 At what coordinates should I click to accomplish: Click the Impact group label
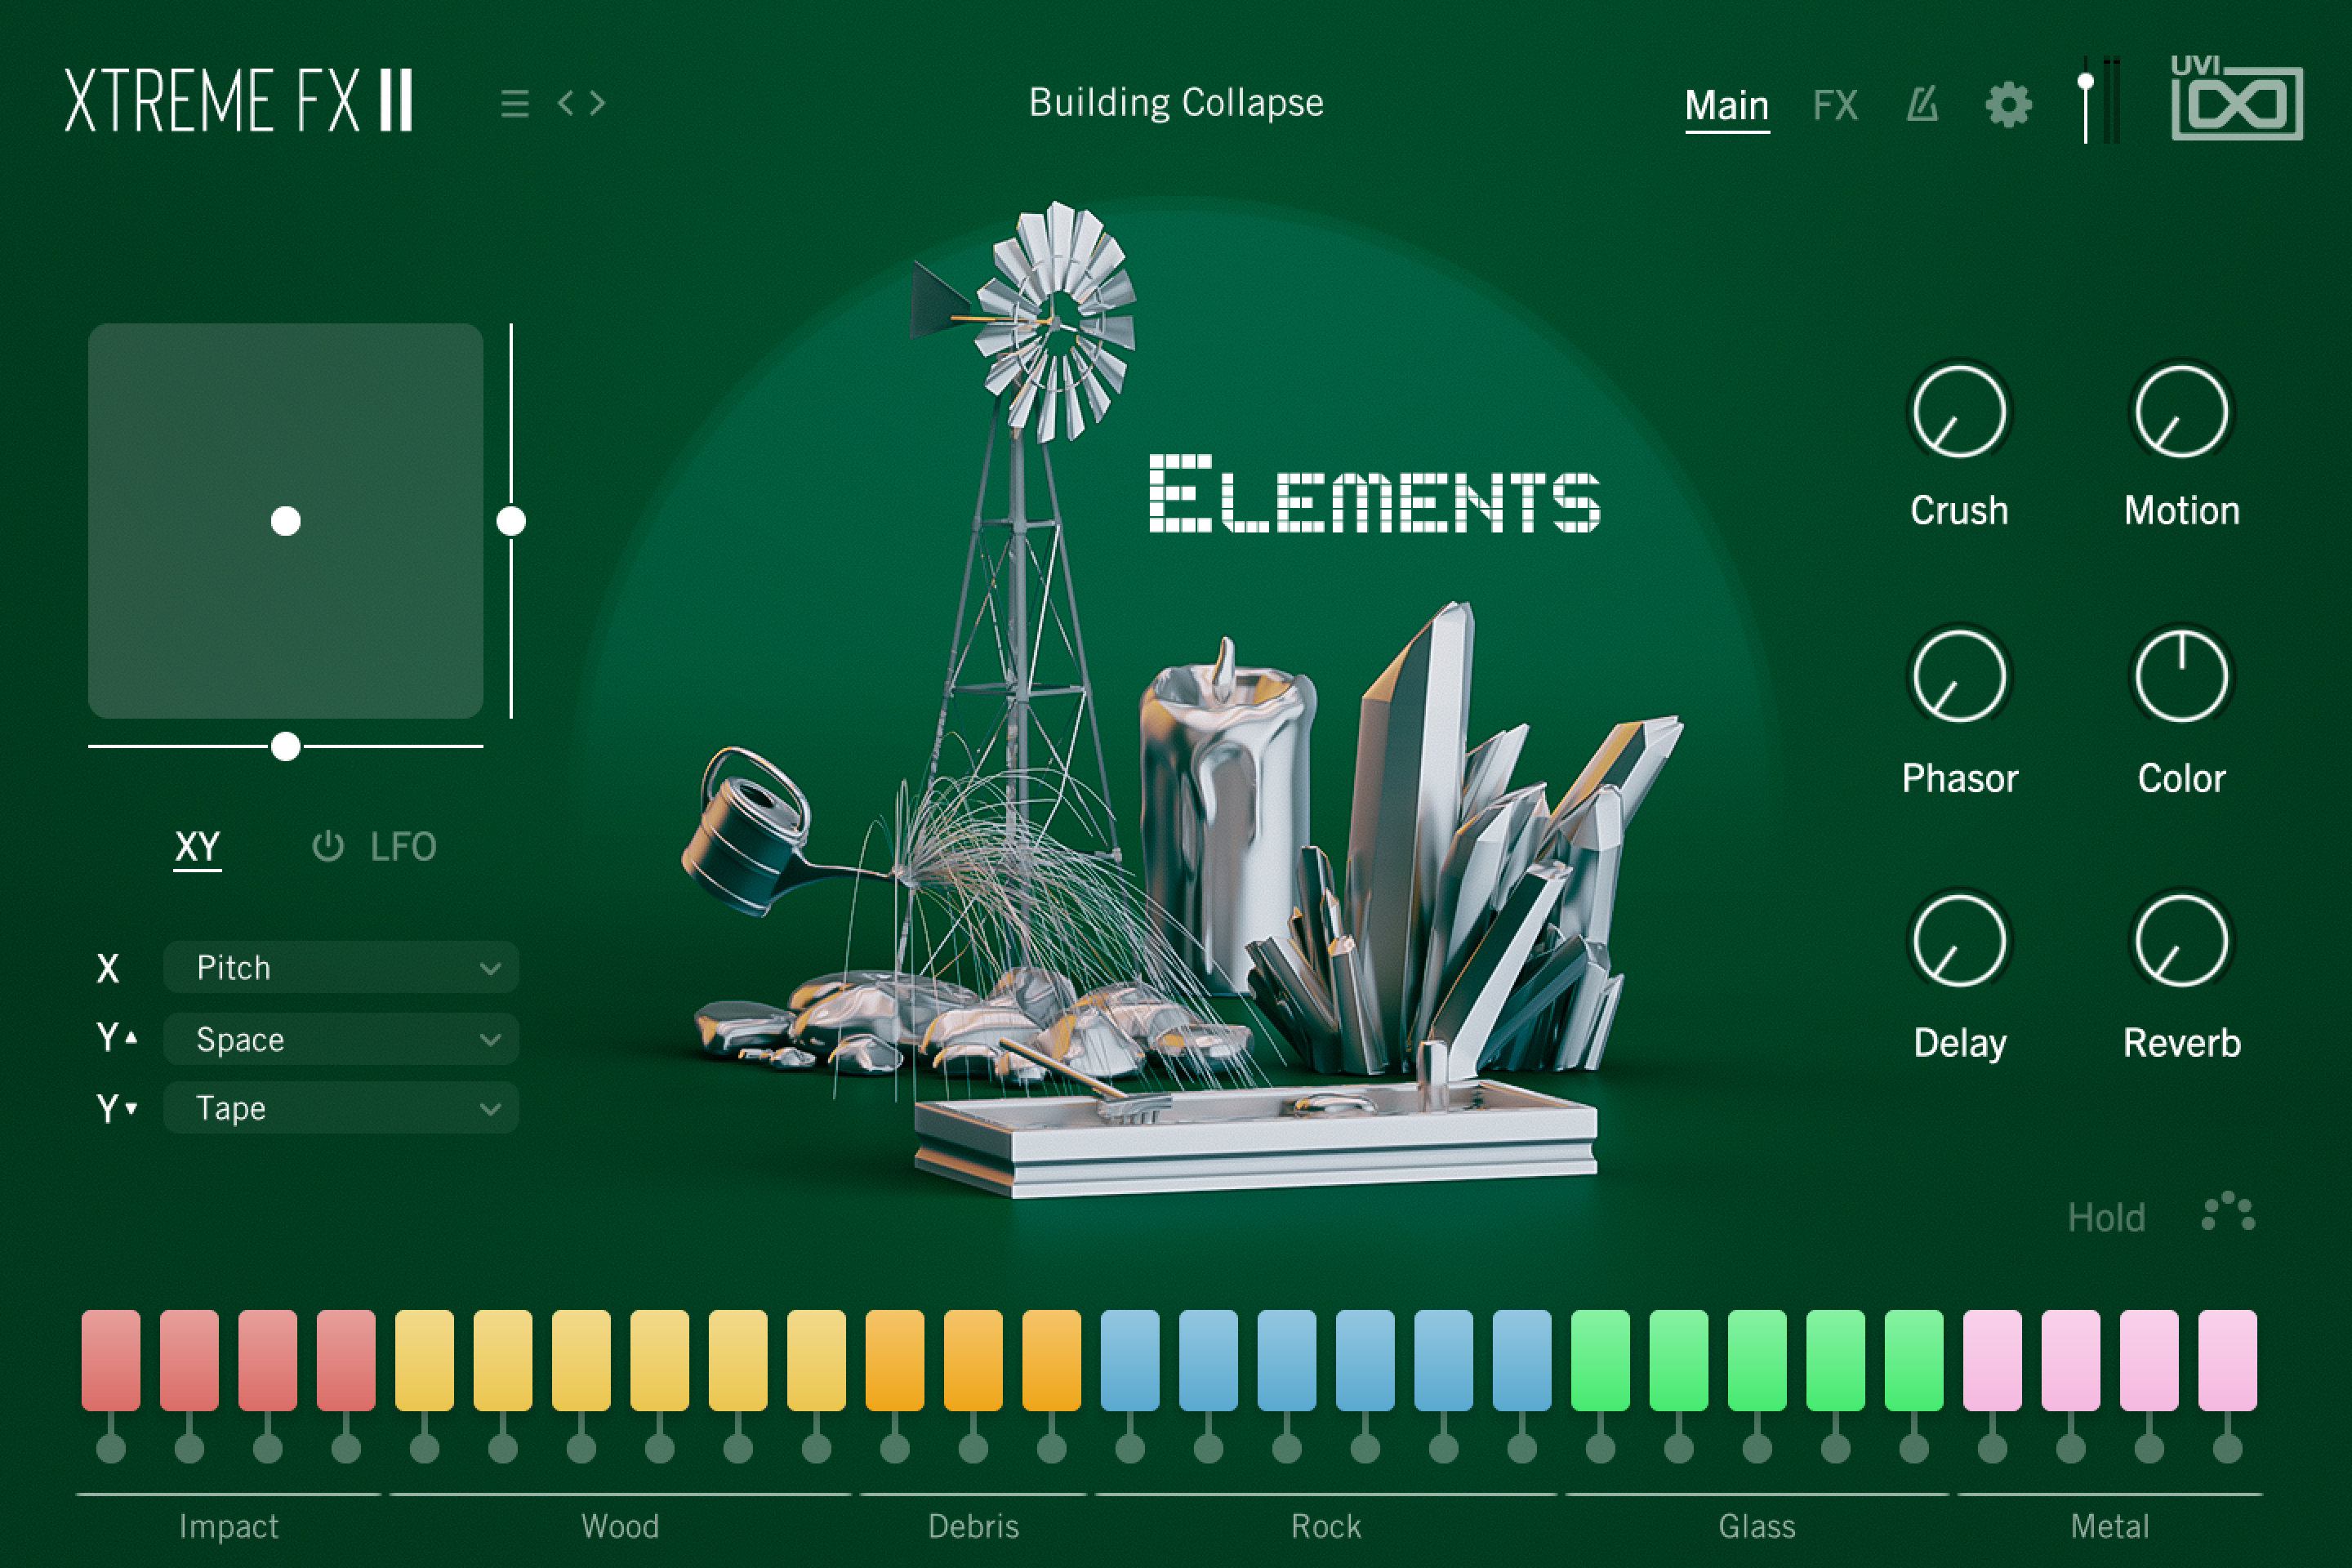tap(229, 1527)
